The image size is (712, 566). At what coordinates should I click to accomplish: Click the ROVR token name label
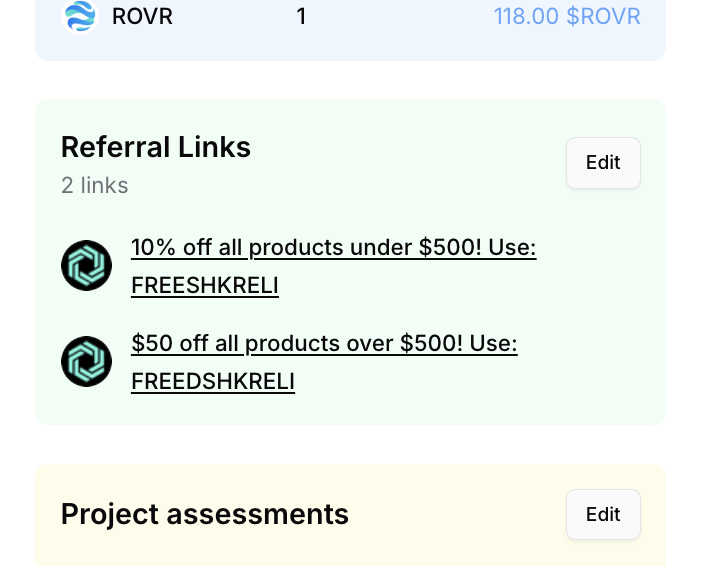142,17
